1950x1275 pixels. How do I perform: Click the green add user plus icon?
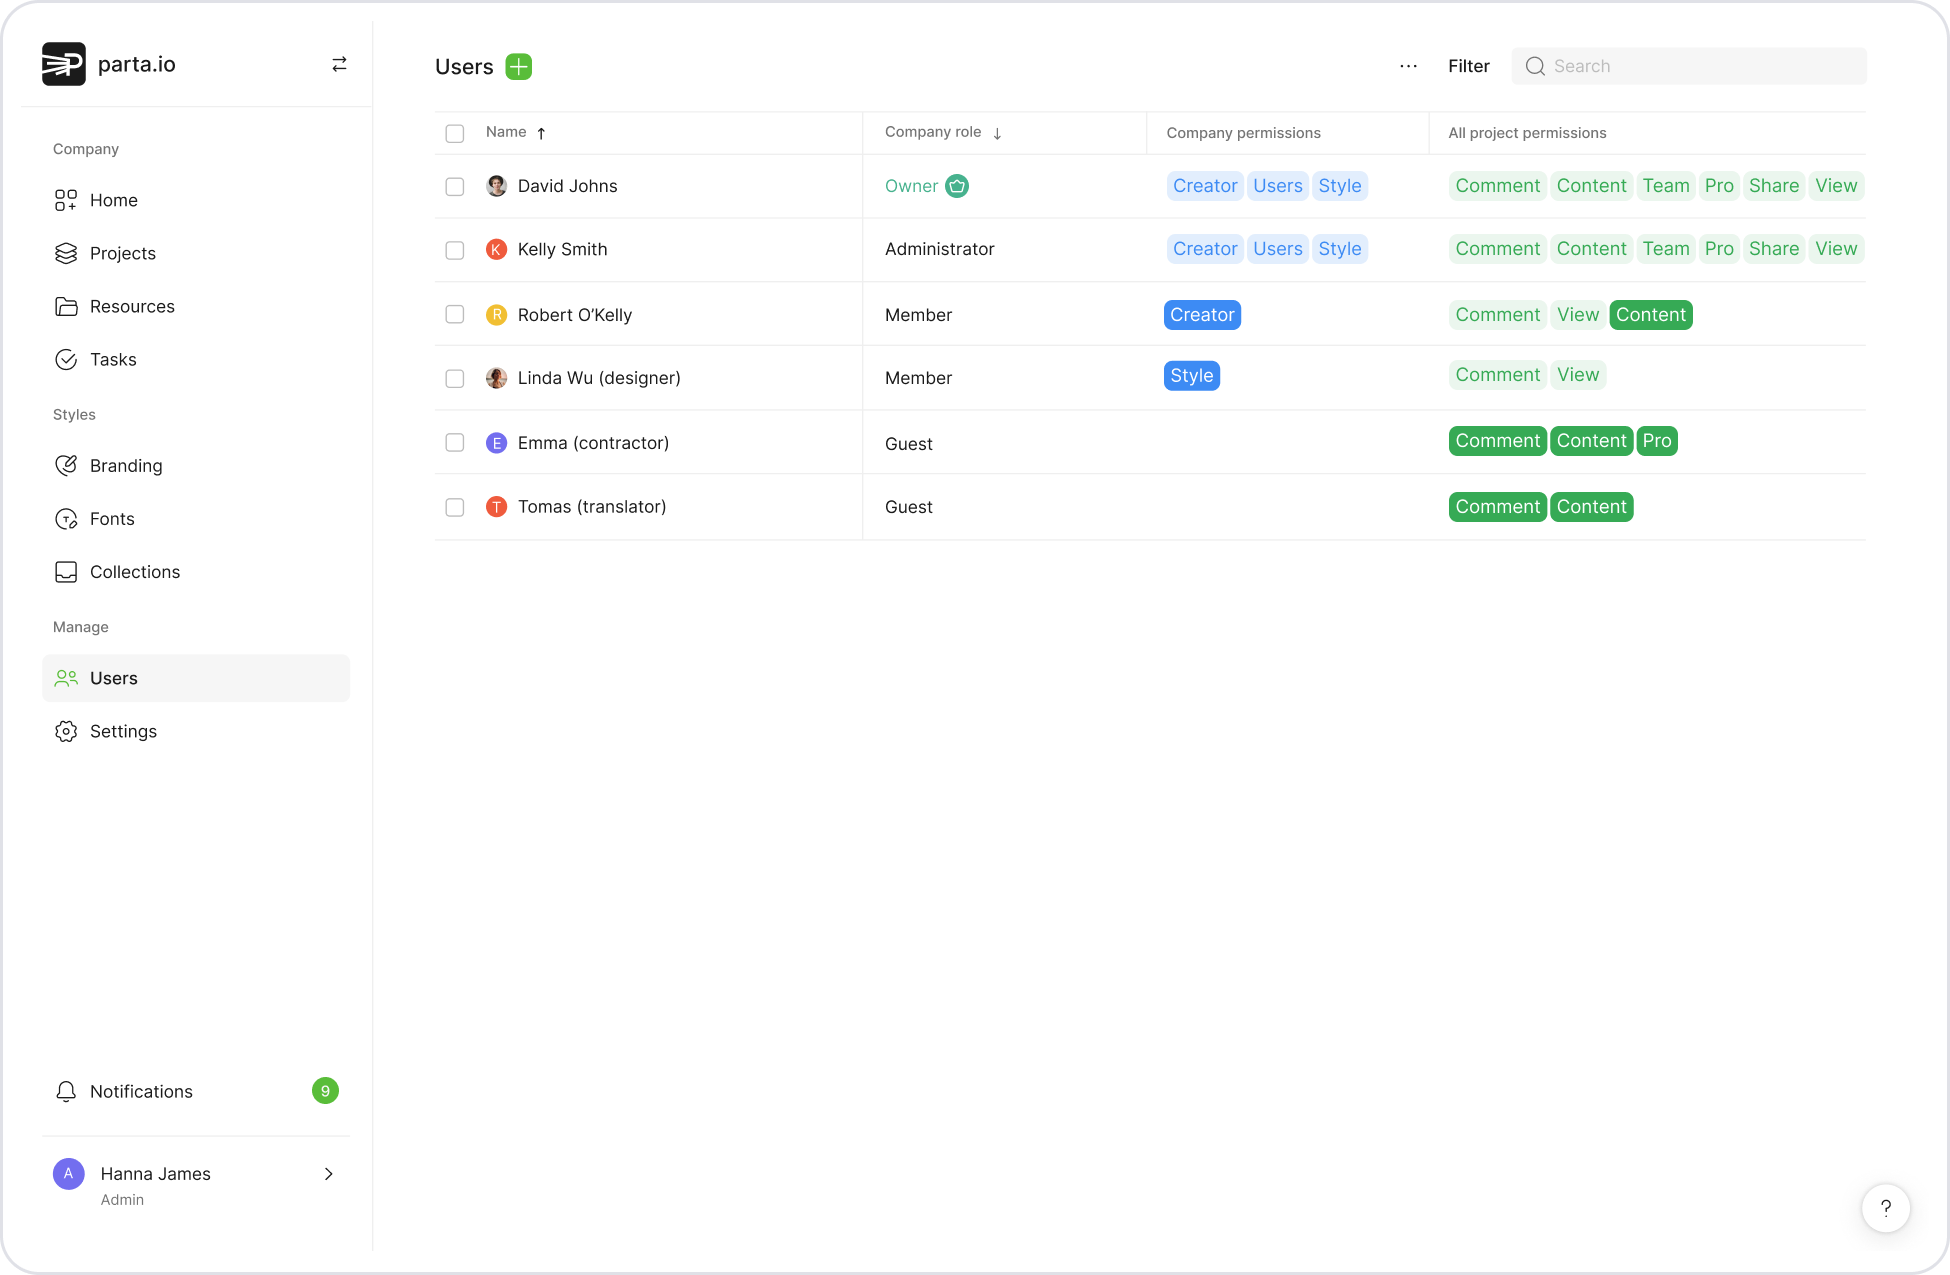[x=518, y=67]
